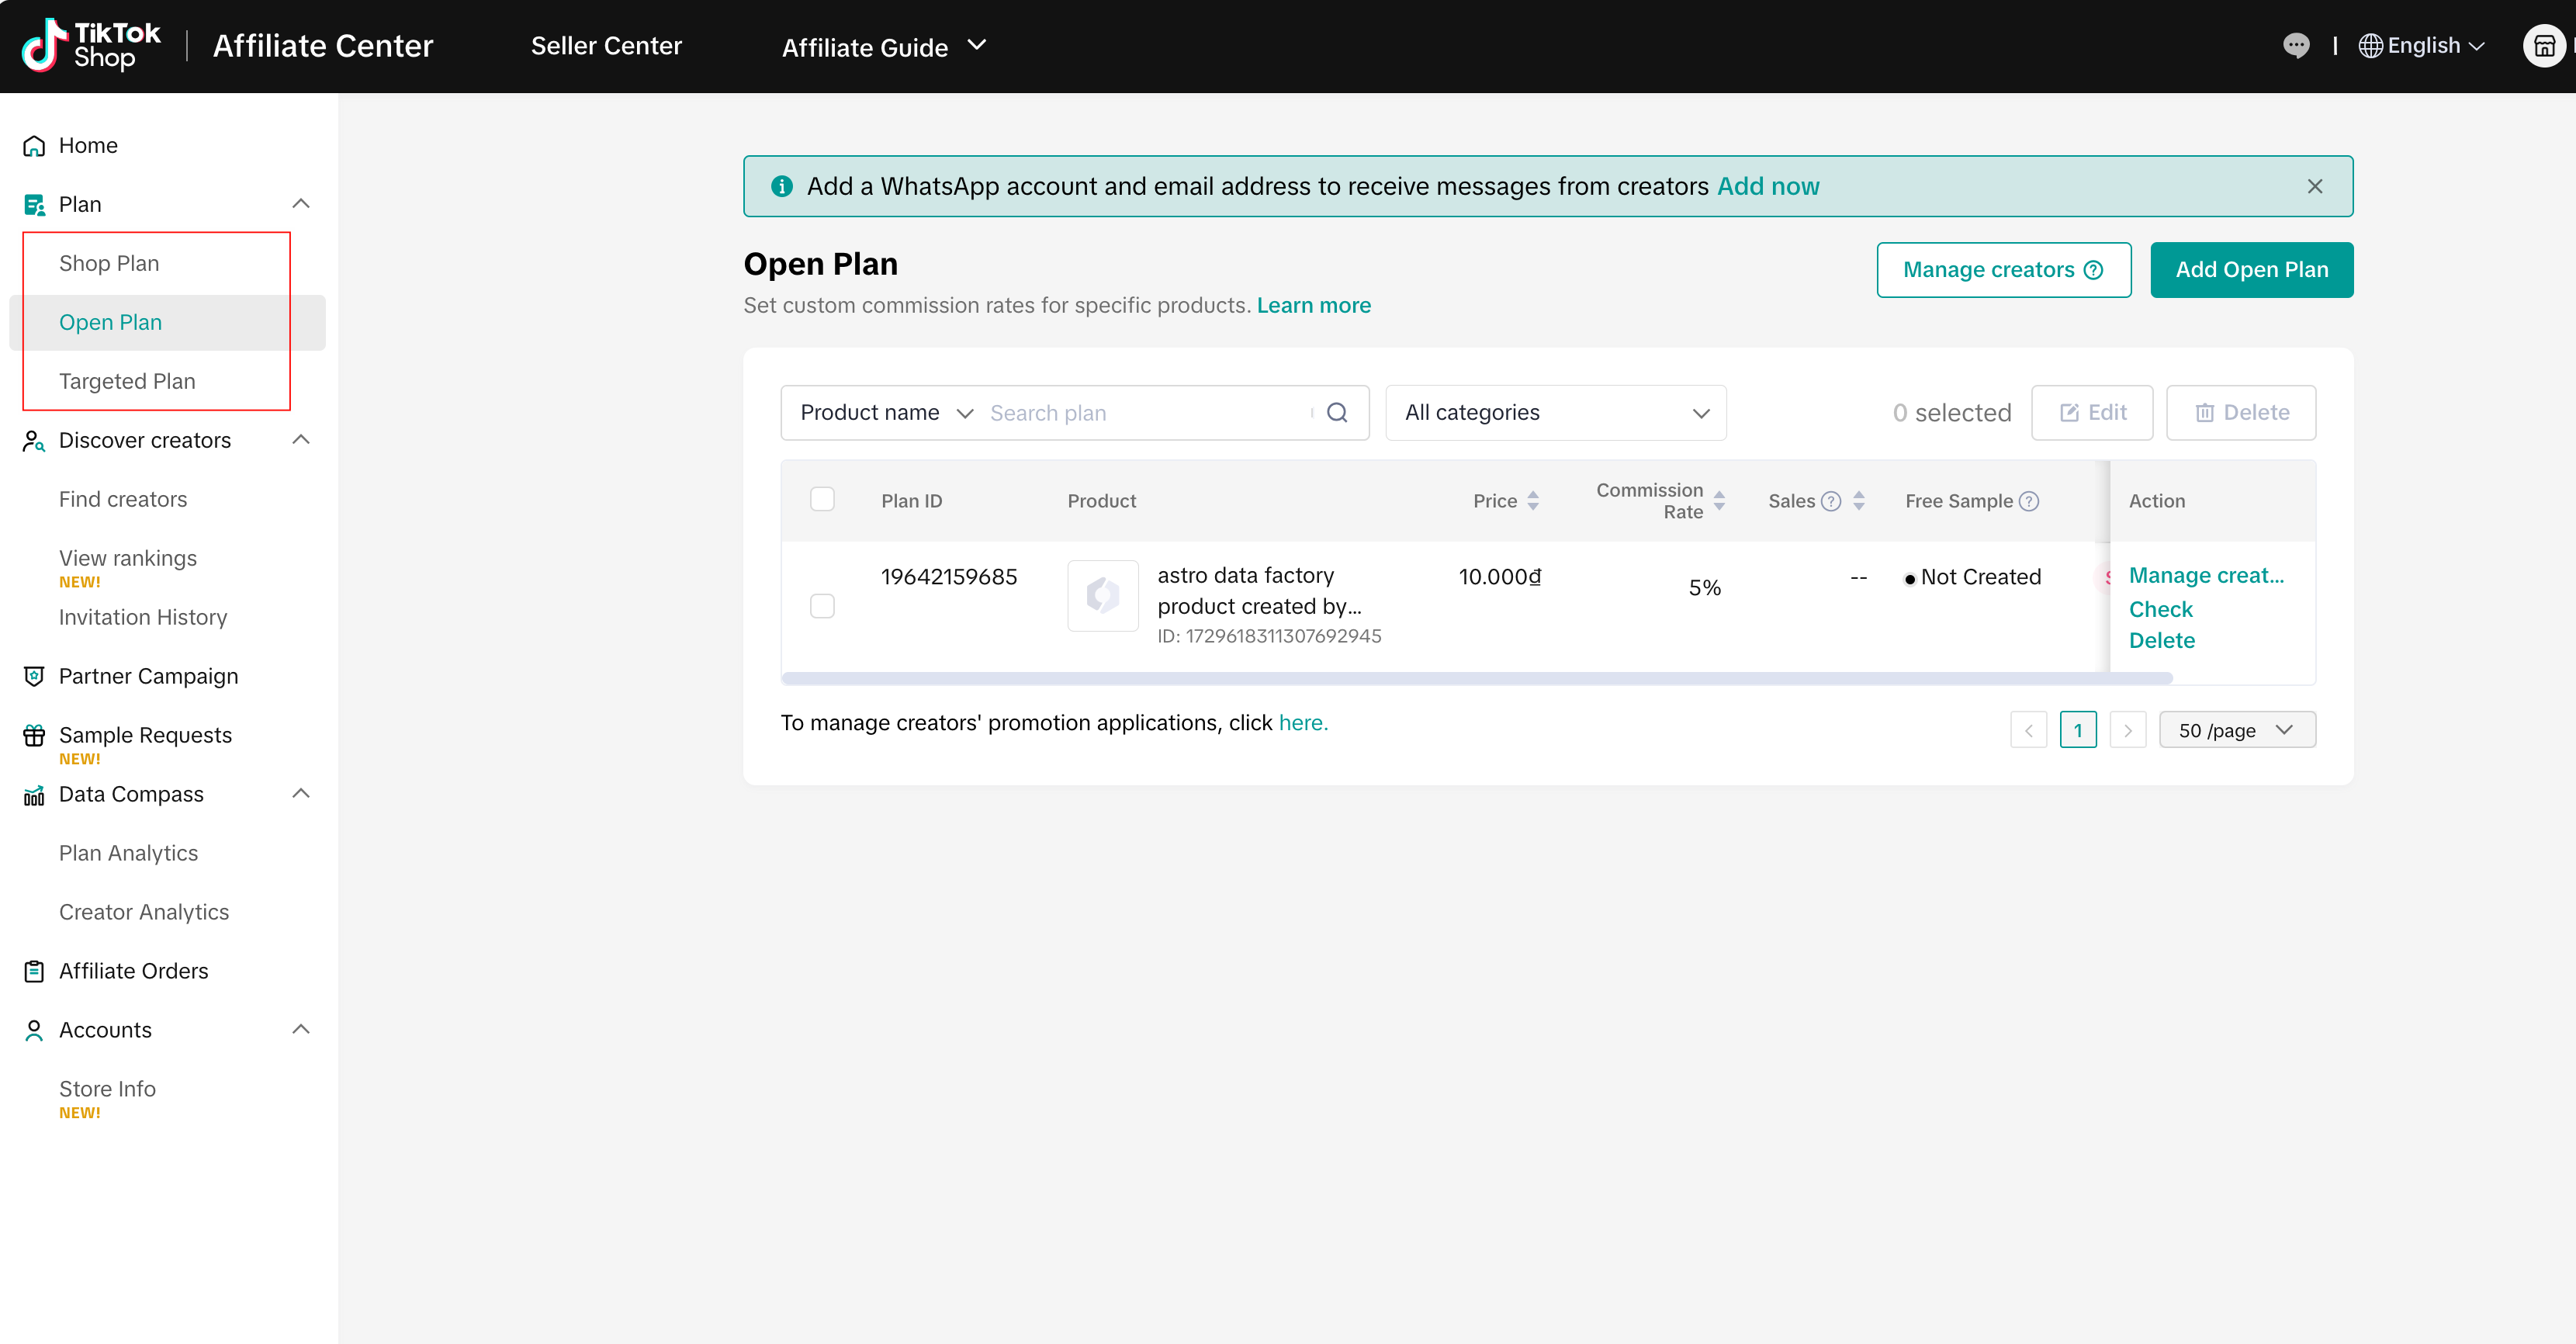
Task: Click the chat message bubble icon
Action: 2296,46
